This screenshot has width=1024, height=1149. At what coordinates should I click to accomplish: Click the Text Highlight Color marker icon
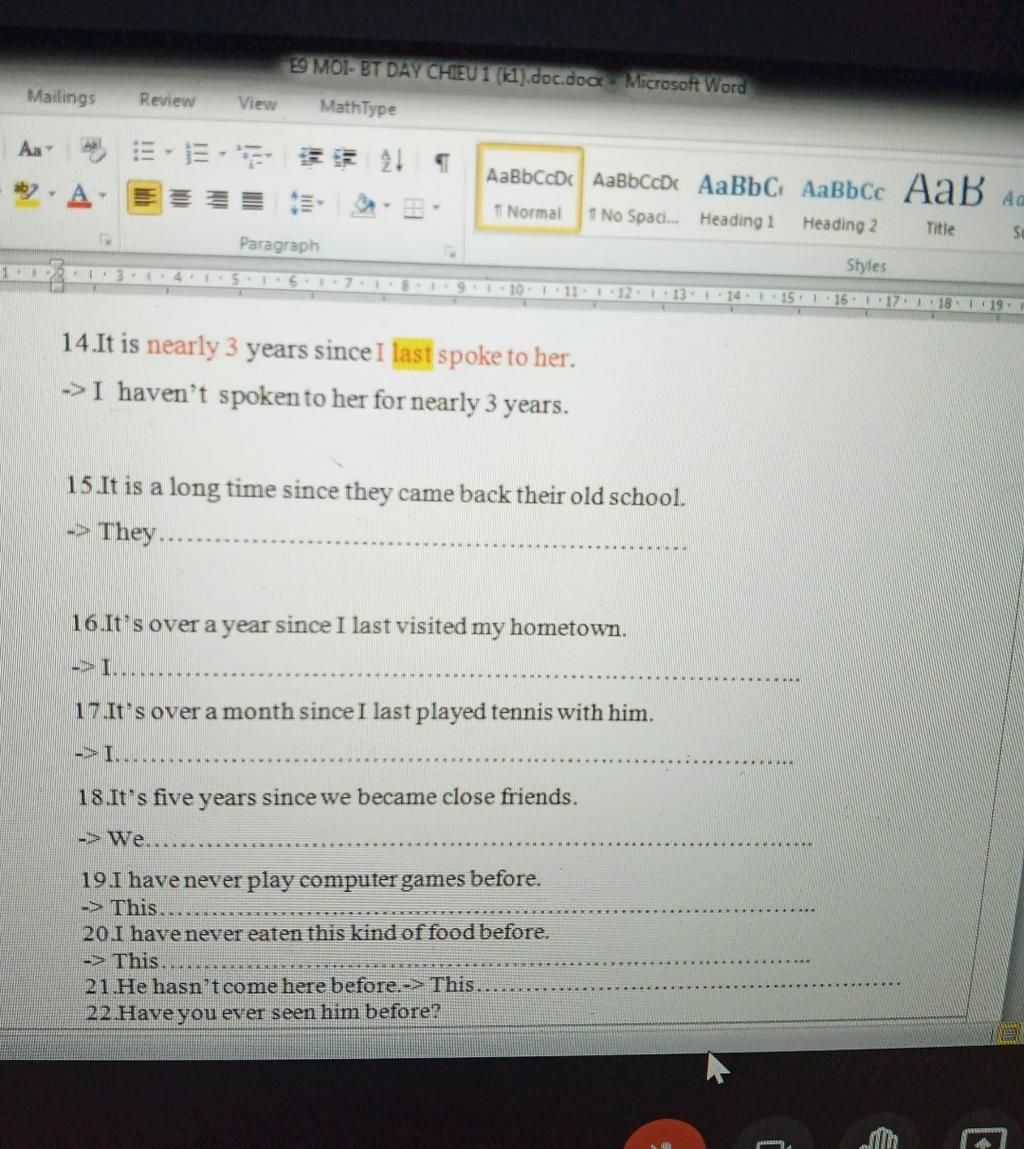tap(28, 193)
